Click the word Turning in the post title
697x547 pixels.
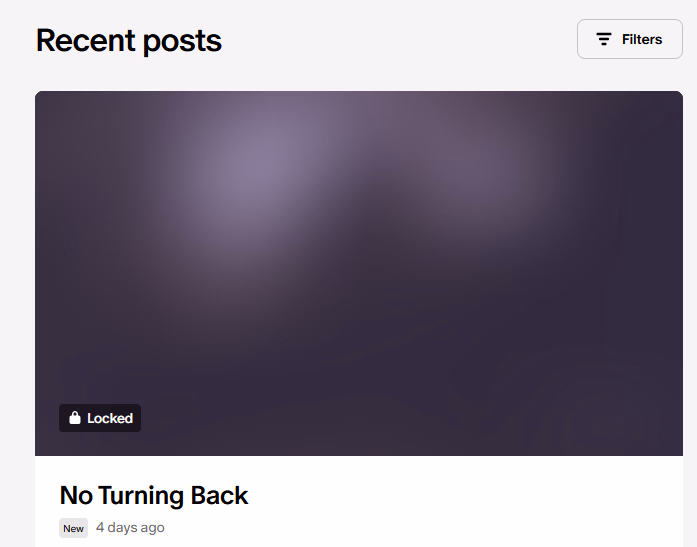point(141,496)
